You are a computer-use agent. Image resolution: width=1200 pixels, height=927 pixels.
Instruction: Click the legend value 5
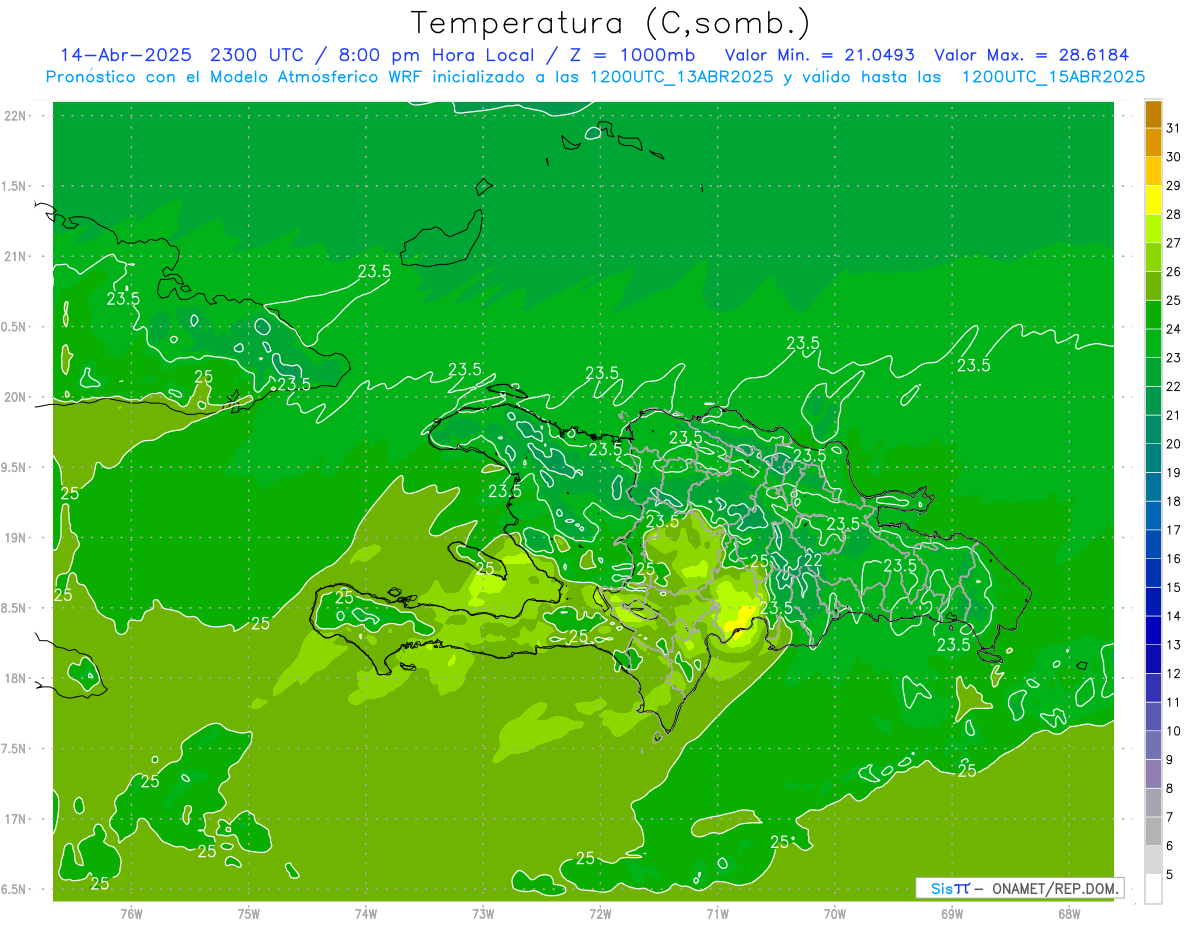point(1170,875)
